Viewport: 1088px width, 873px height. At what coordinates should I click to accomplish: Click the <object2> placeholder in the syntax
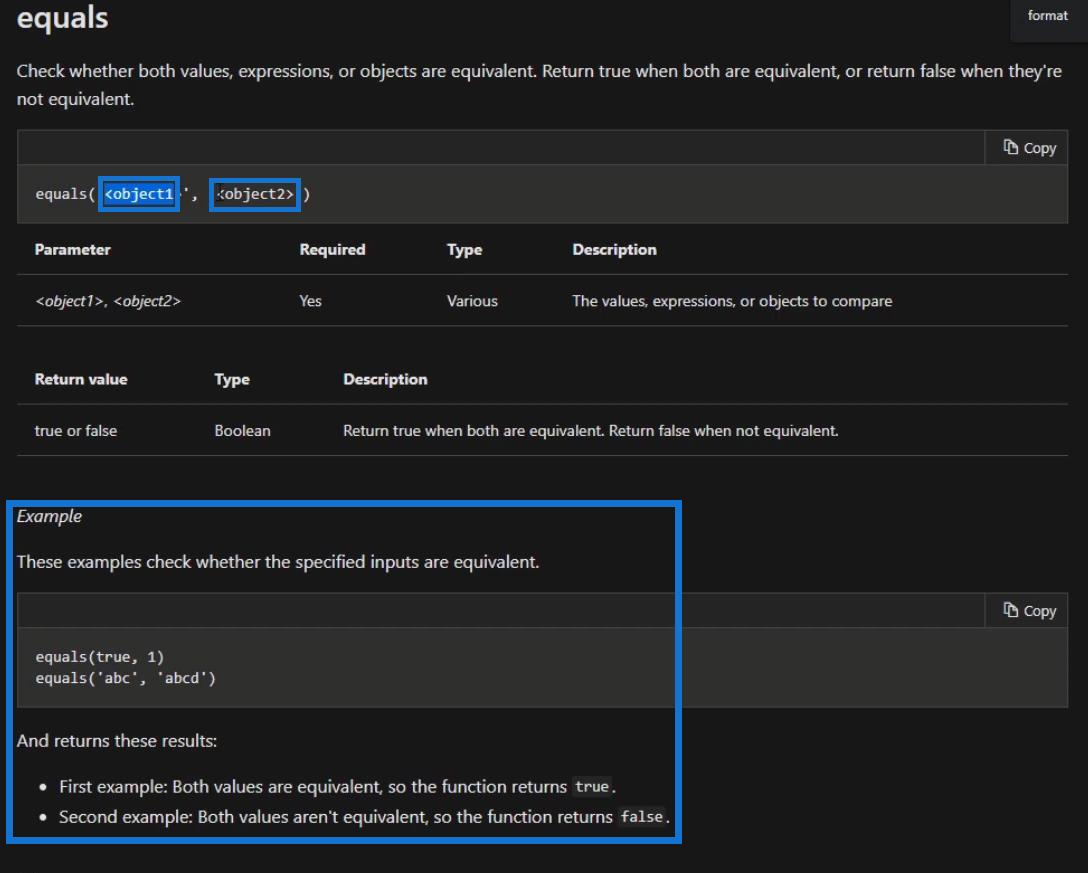[x=256, y=194]
